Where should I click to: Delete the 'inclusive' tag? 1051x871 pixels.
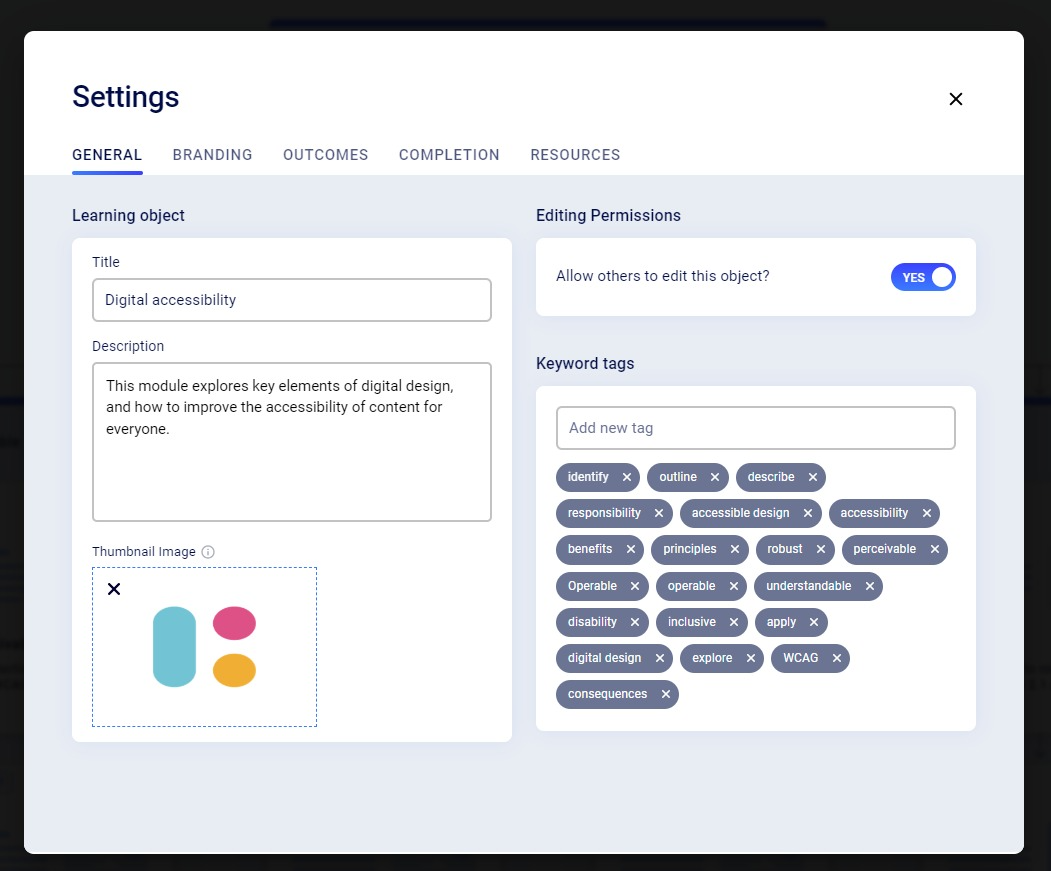coord(735,622)
